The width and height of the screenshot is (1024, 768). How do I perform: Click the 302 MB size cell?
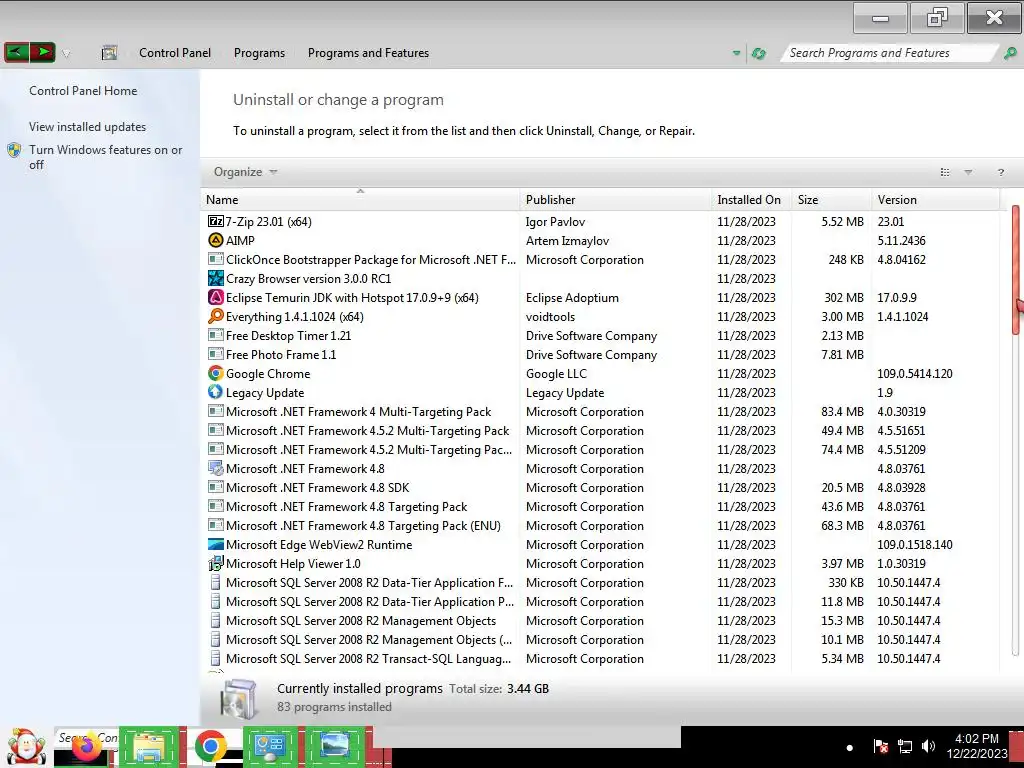(x=844, y=297)
